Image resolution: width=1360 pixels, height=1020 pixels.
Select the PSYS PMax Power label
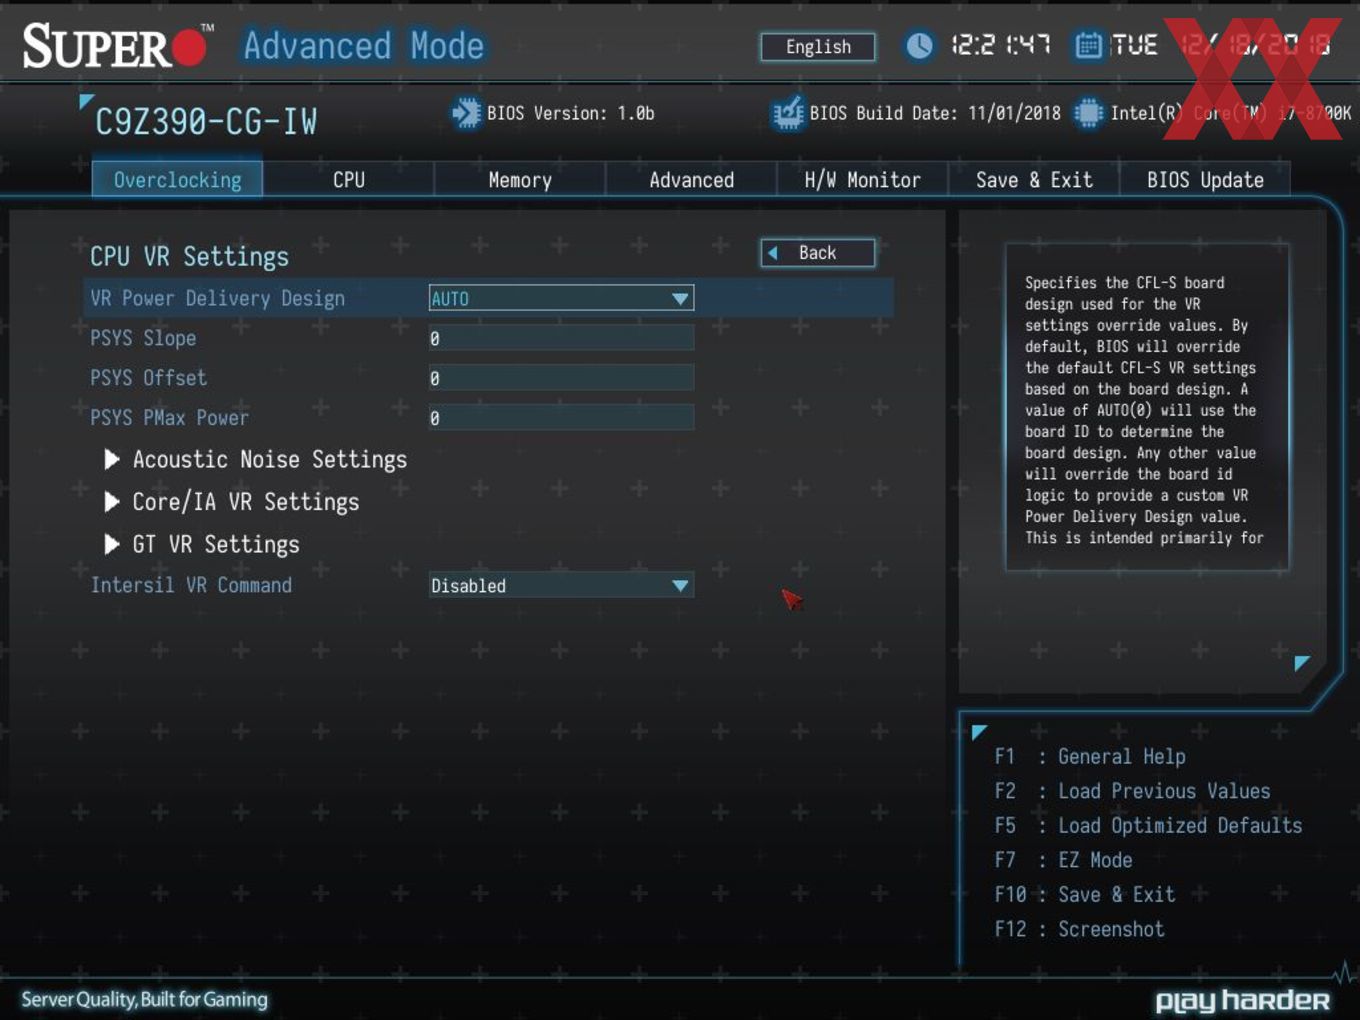[x=170, y=418]
